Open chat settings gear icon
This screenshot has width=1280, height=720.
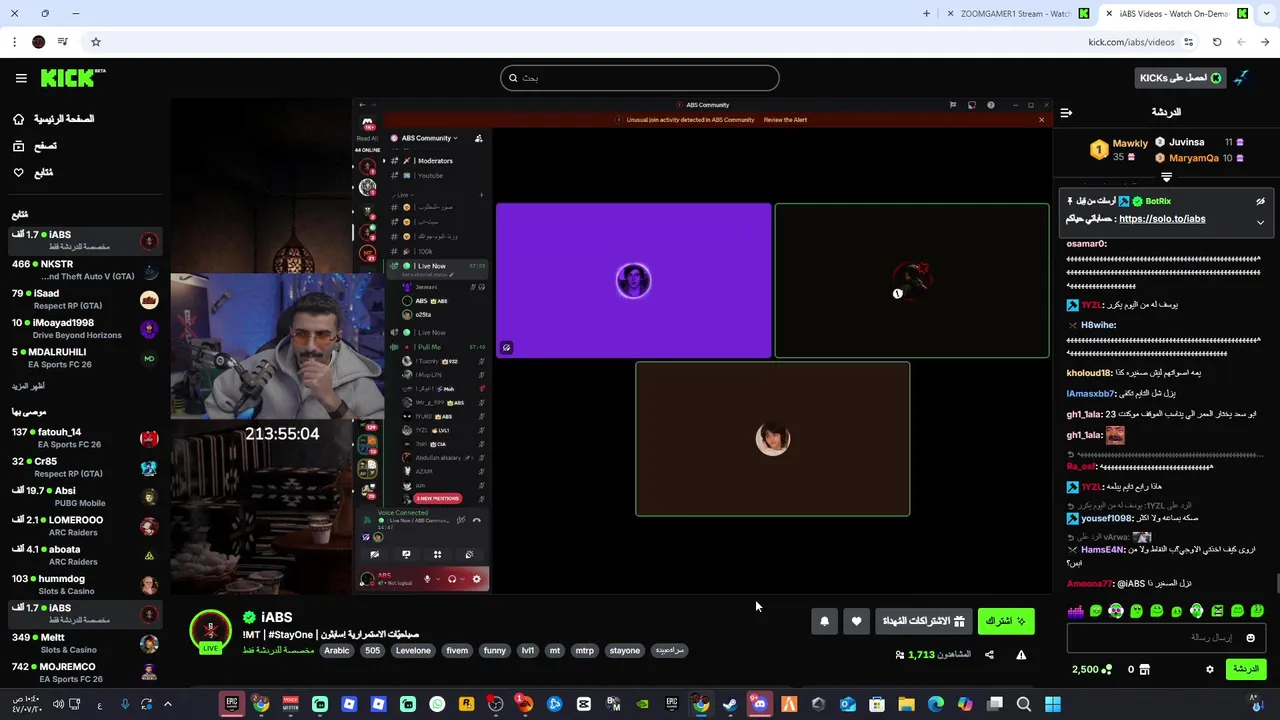pos(1209,669)
